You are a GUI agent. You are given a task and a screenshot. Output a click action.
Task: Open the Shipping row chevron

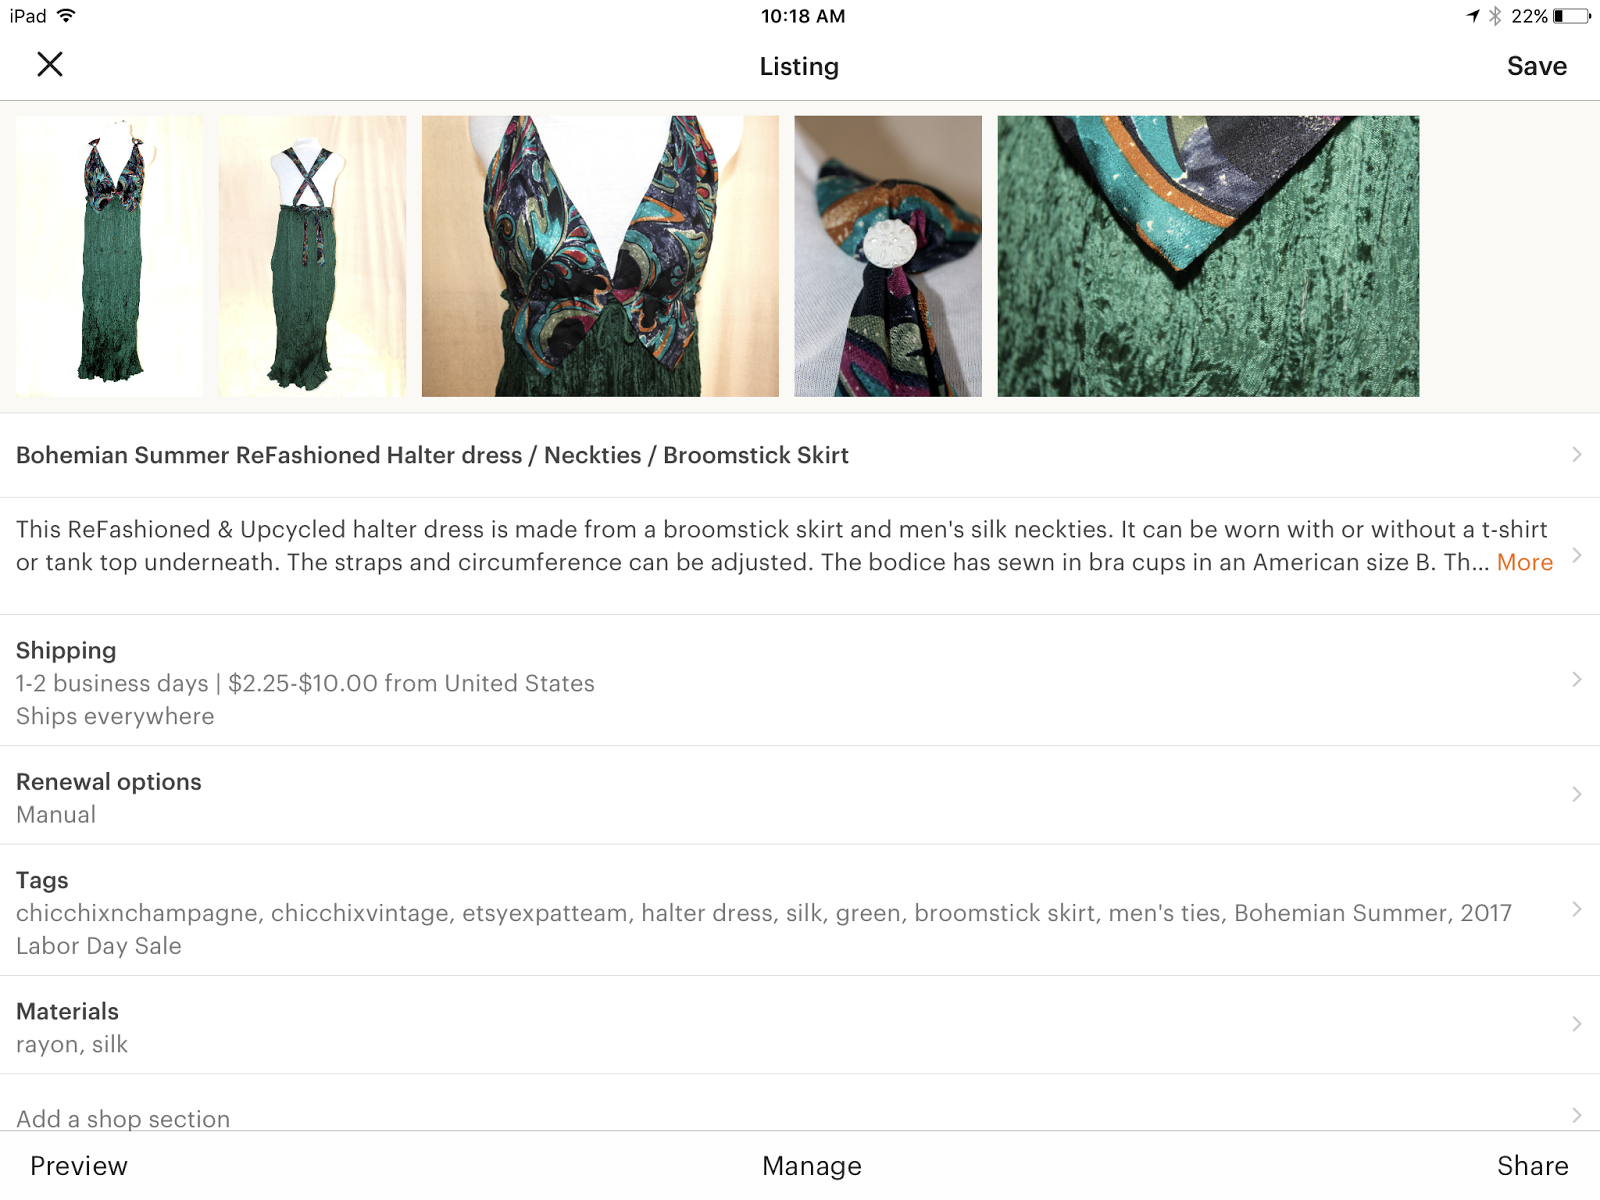(1577, 680)
